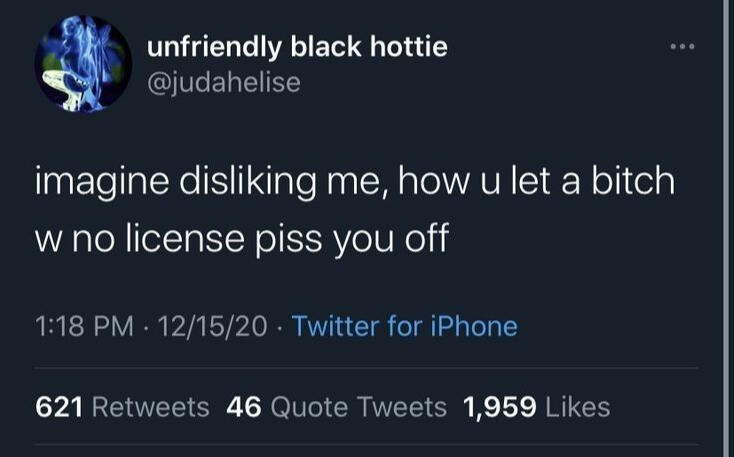View the blue flame profile picture
This screenshot has width=734, height=457.
coord(83,64)
